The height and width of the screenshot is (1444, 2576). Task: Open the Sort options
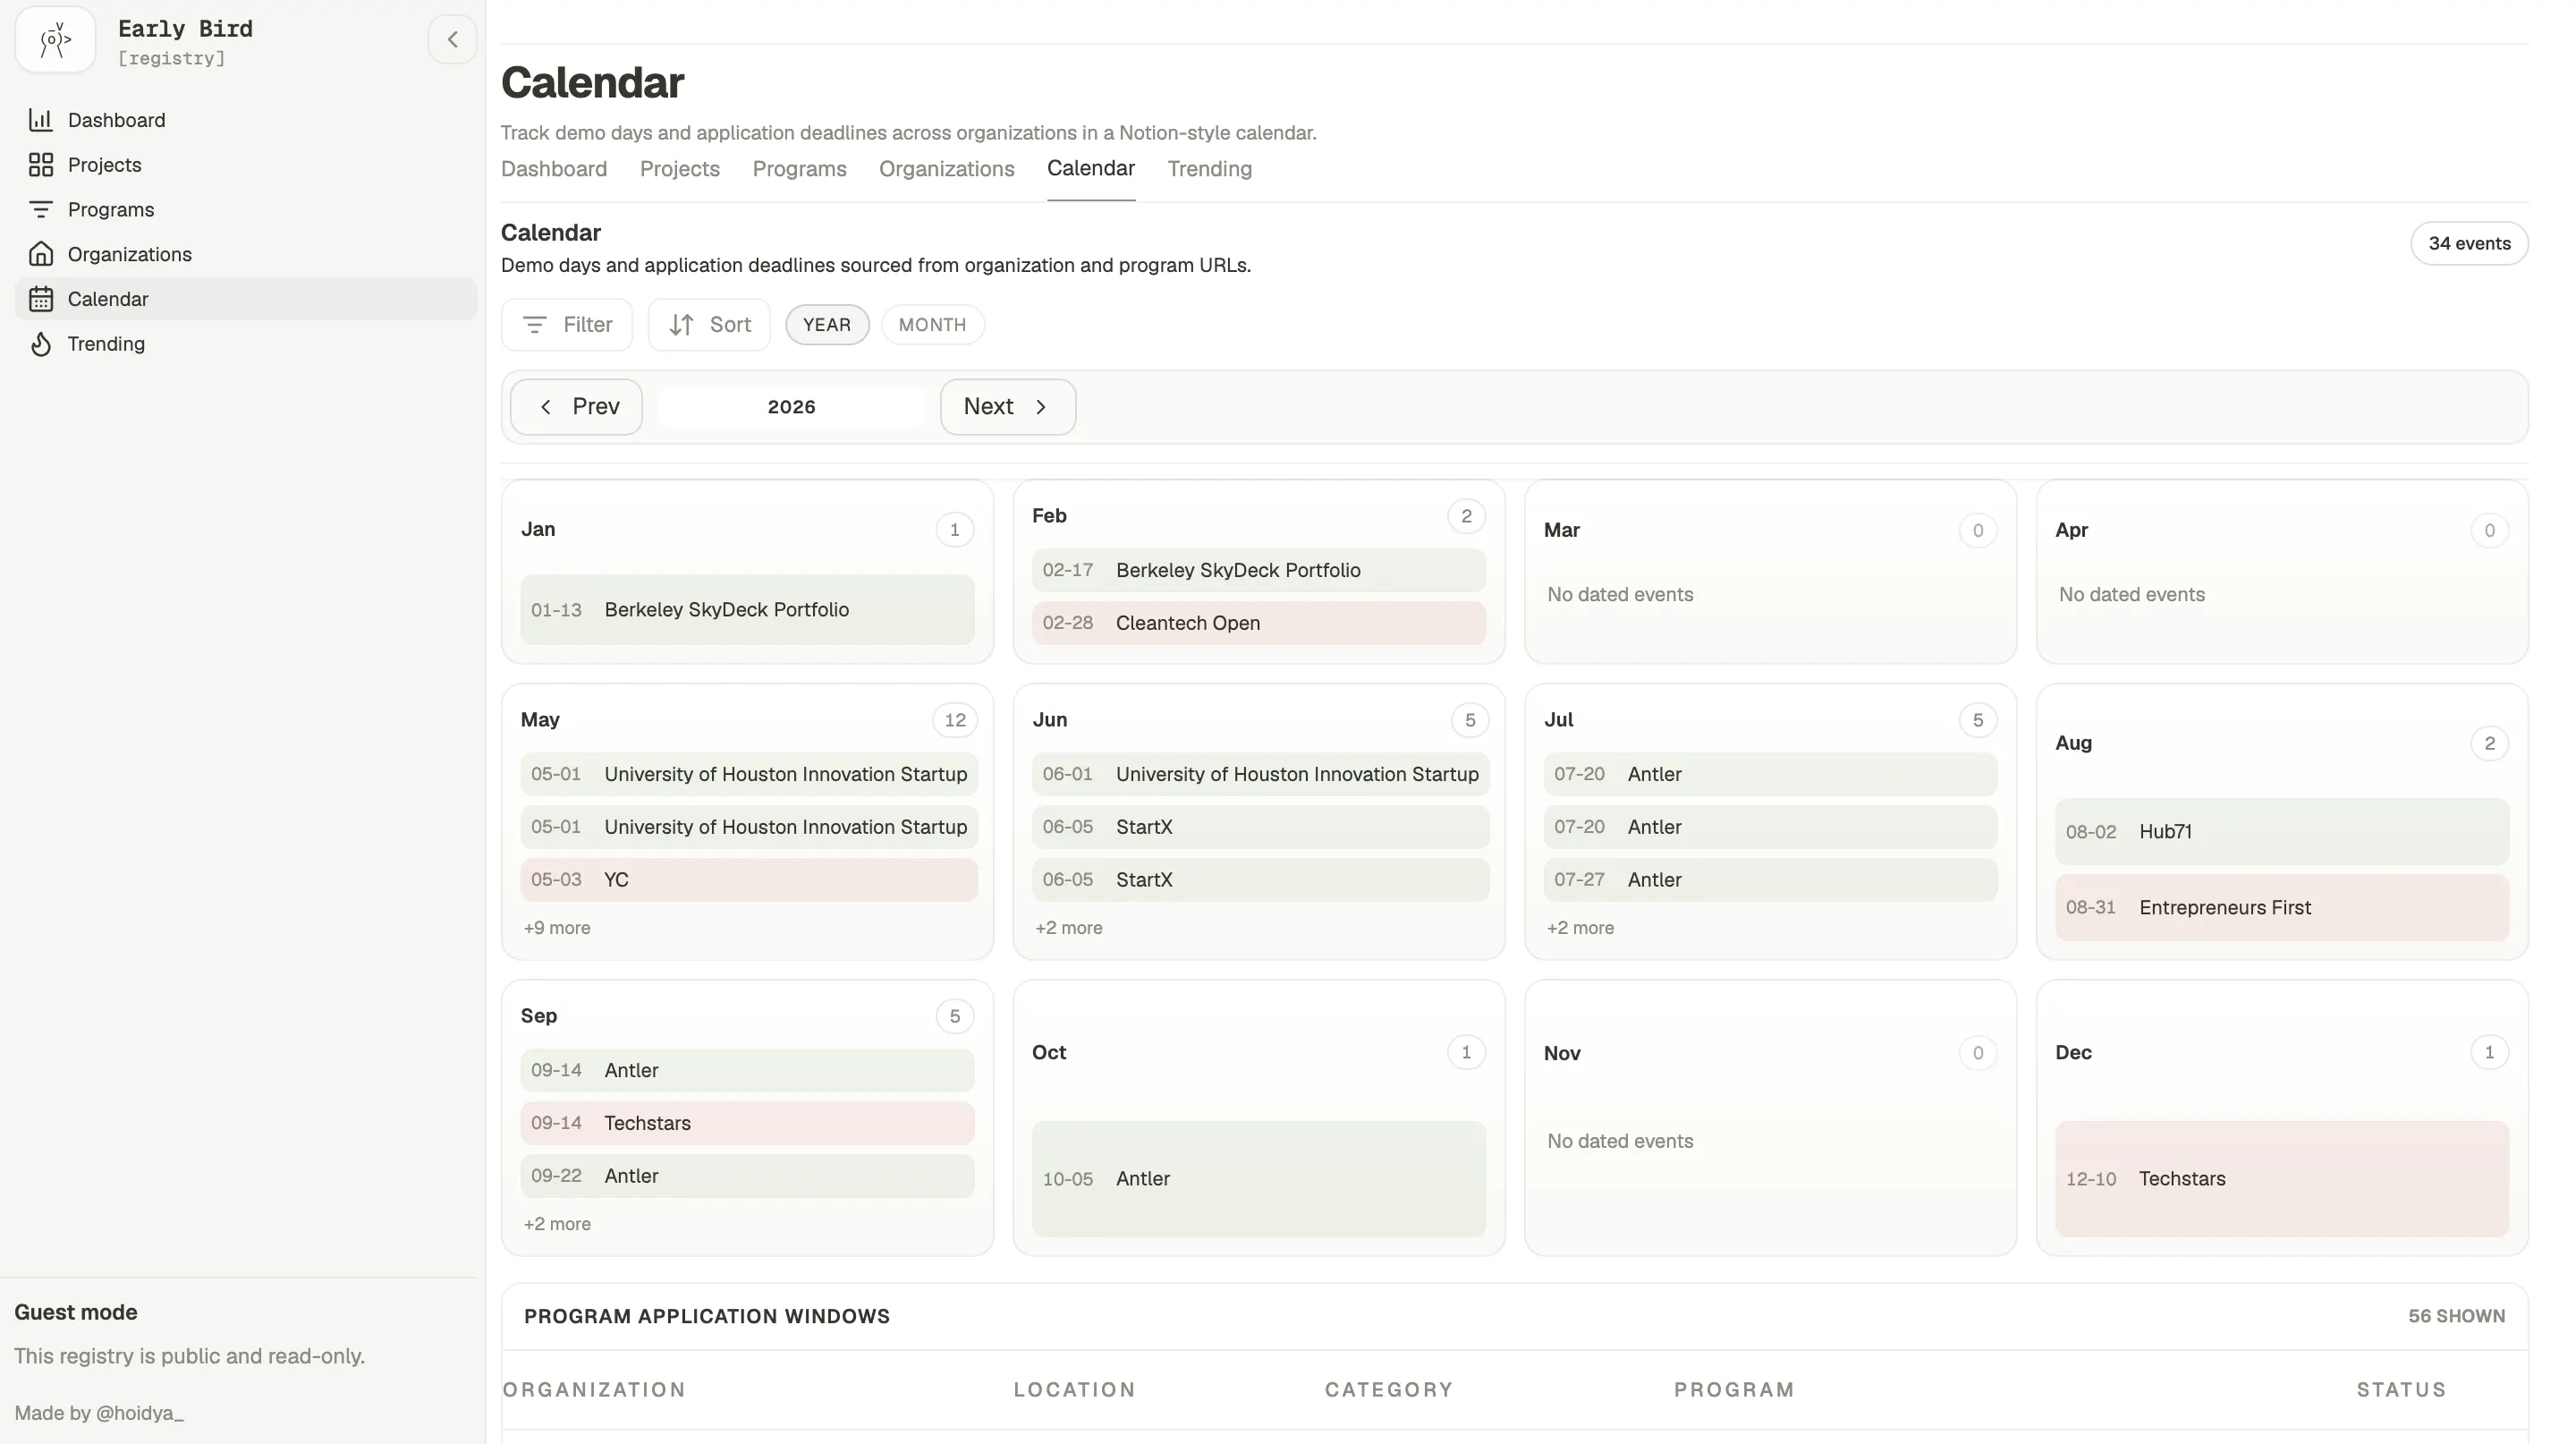709,325
